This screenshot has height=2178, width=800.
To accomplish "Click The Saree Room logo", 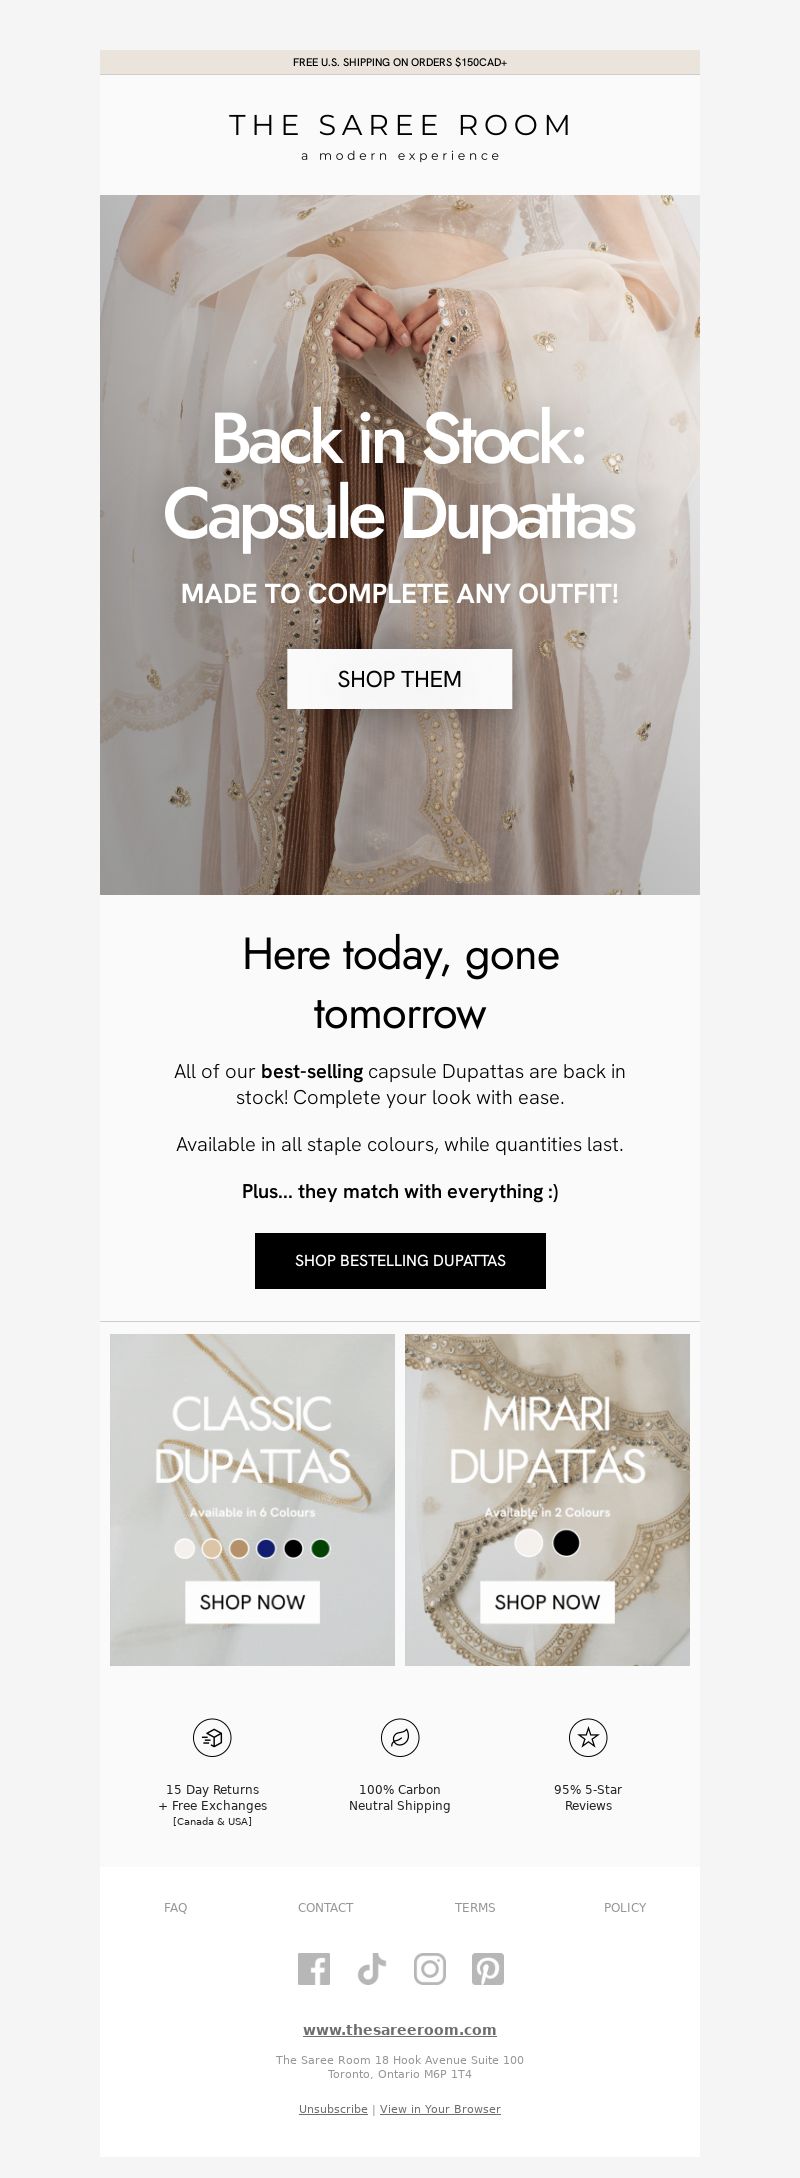I will coord(400,136).
